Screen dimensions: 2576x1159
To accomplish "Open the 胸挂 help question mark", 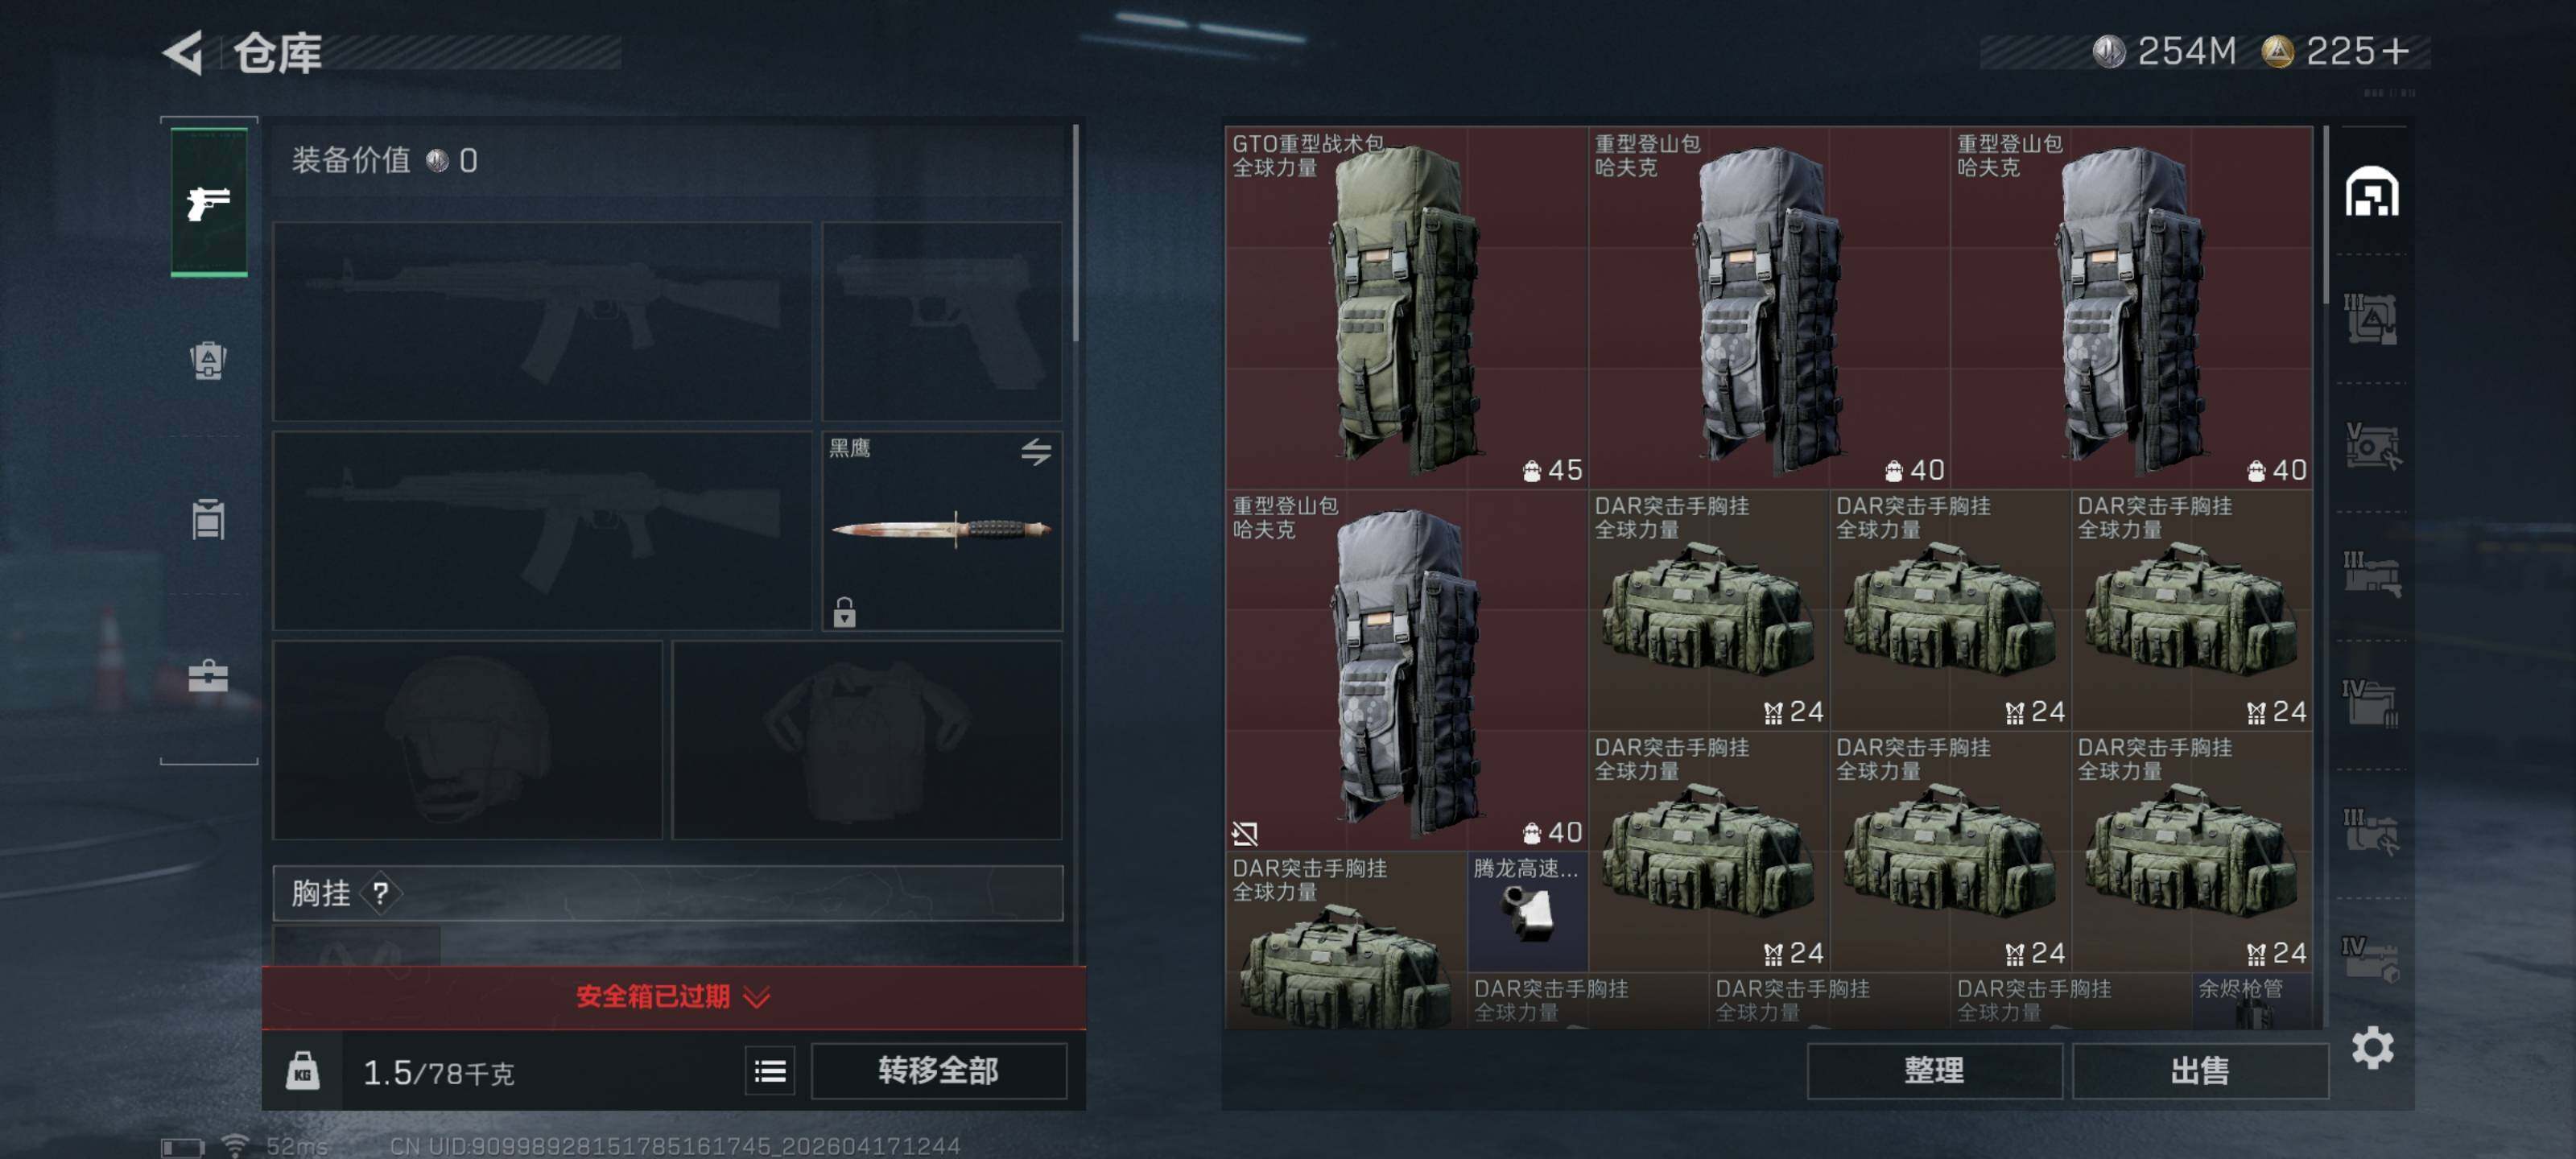I will [381, 894].
